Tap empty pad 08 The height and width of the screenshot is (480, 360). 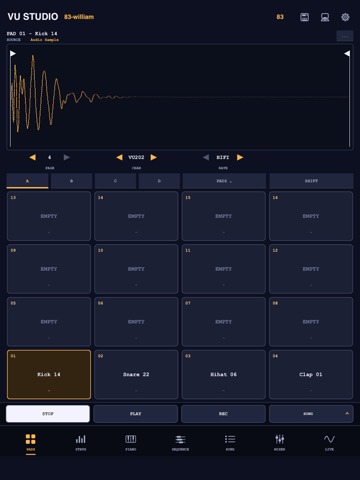[311, 322]
